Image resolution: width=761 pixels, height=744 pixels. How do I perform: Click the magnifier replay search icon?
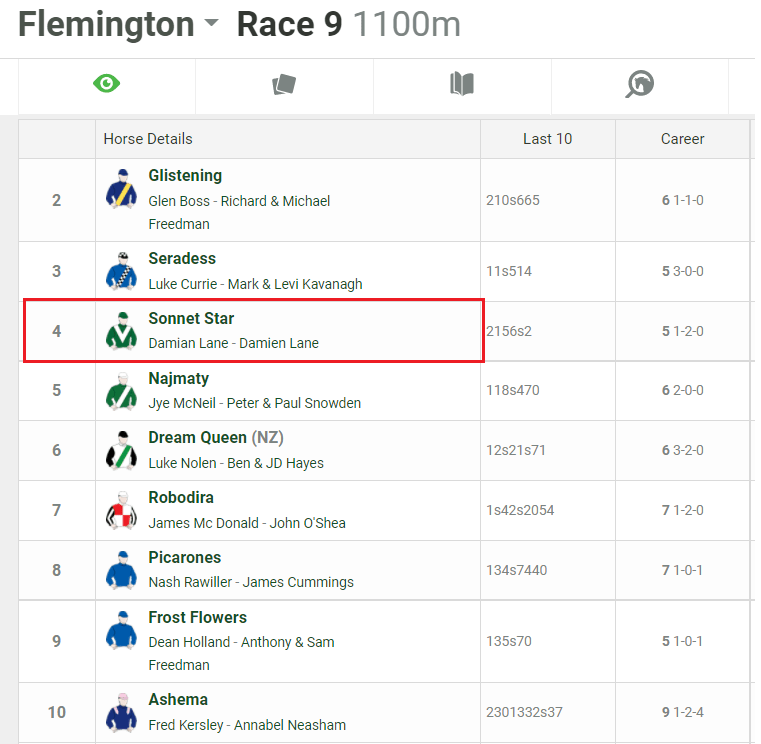pyautogui.click(x=639, y=84)
